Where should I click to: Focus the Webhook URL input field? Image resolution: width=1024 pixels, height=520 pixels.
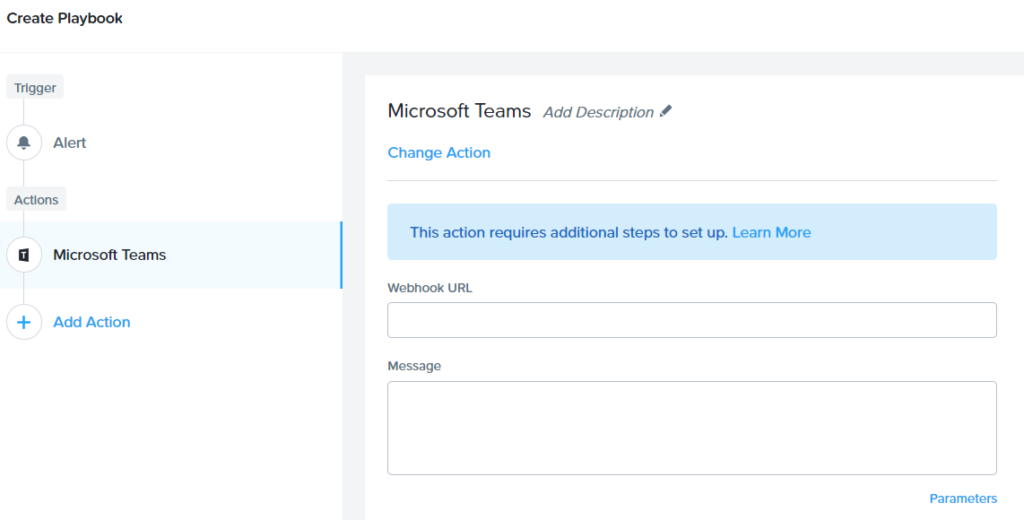pos(692,320)
